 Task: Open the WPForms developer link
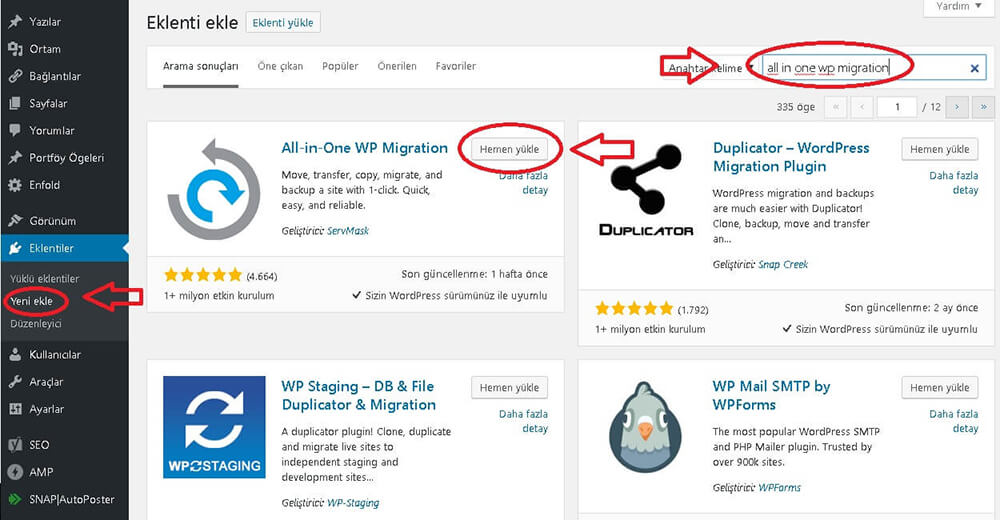(779, 488)
